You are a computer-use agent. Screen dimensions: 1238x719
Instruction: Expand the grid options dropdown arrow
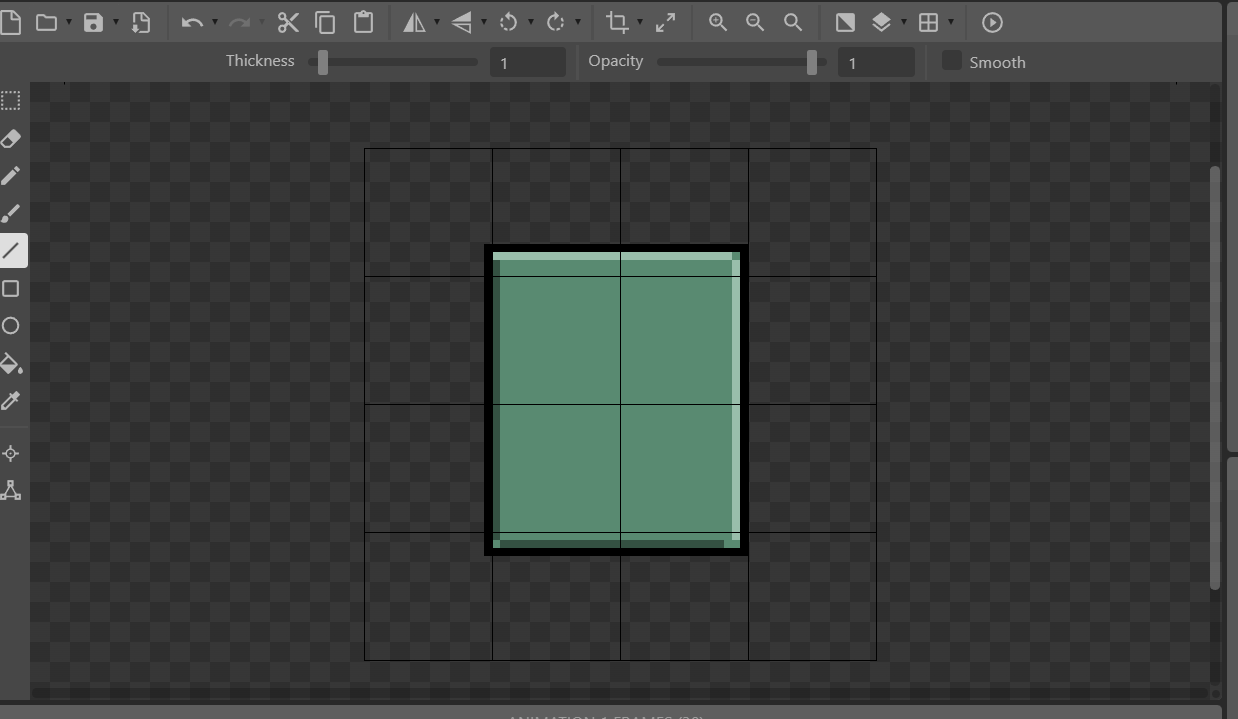951,22
